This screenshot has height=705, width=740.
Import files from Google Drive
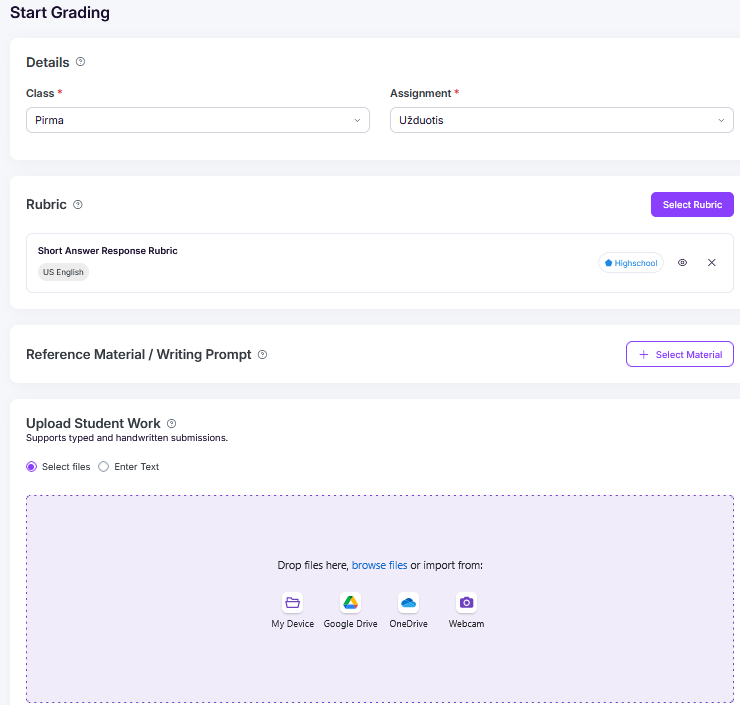click(x=350, y=603)
